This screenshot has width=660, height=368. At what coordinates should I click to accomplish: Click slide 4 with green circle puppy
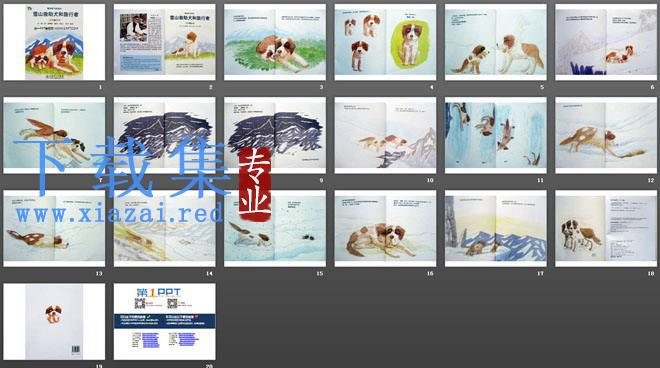coord(385,42)
